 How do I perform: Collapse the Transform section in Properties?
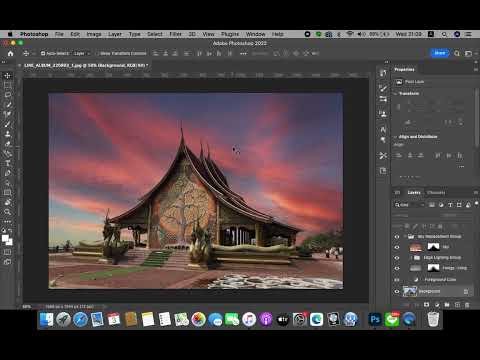tap(395, 94)
